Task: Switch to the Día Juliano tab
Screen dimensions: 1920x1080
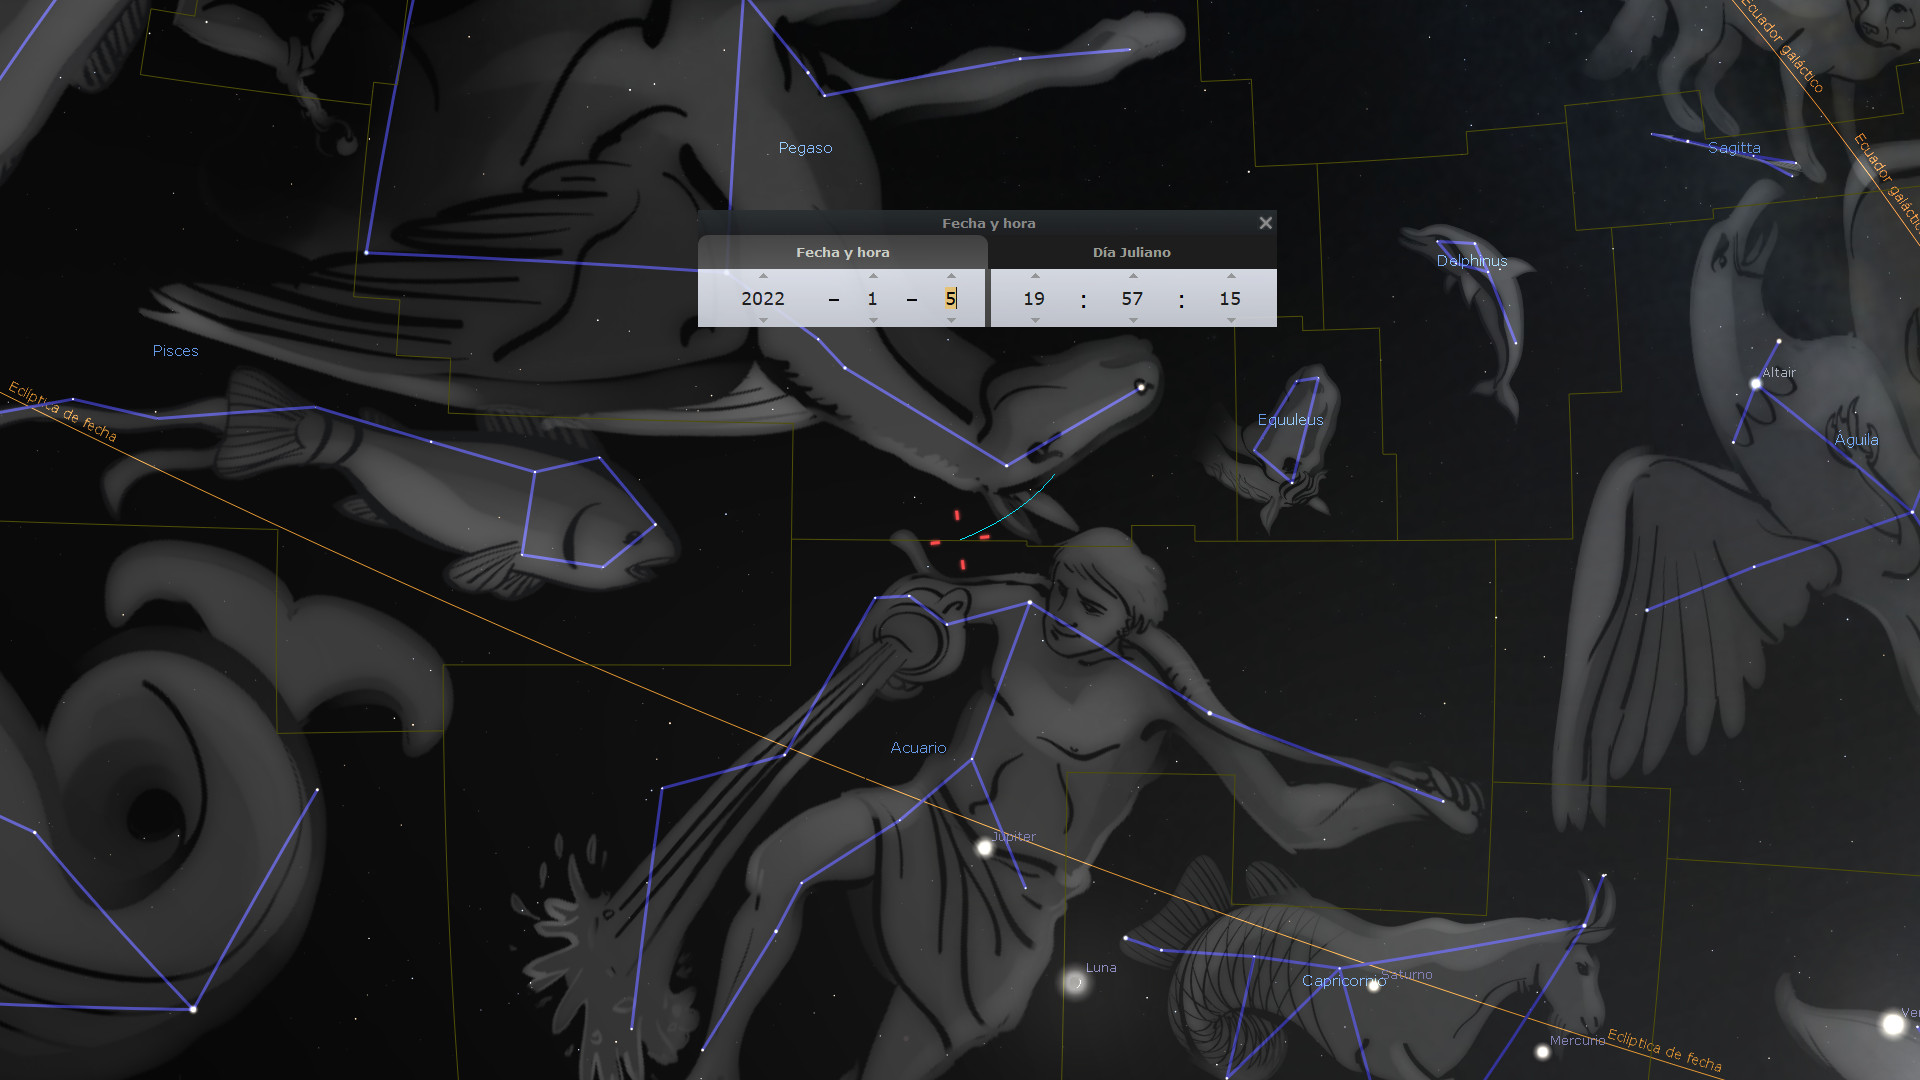Action: coord(1131,252)
